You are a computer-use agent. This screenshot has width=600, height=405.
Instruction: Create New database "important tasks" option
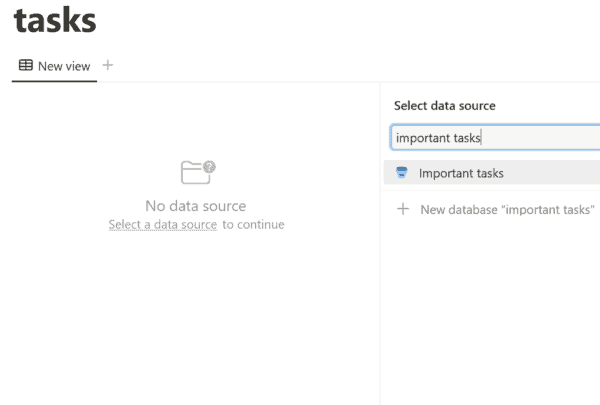point(507,210)
